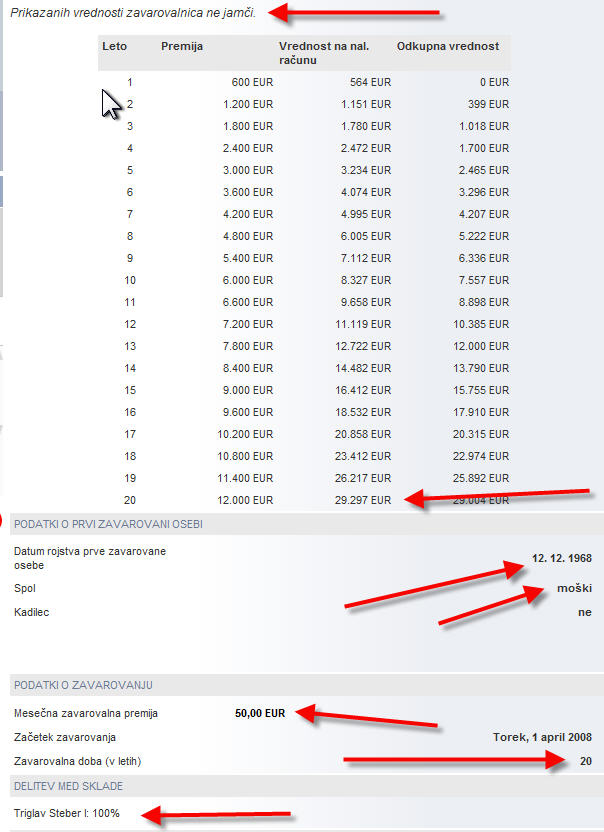This screenshot has width=604, height=832.
Task: Select the 12.722 EUR account value
Action: coord(363,346)
